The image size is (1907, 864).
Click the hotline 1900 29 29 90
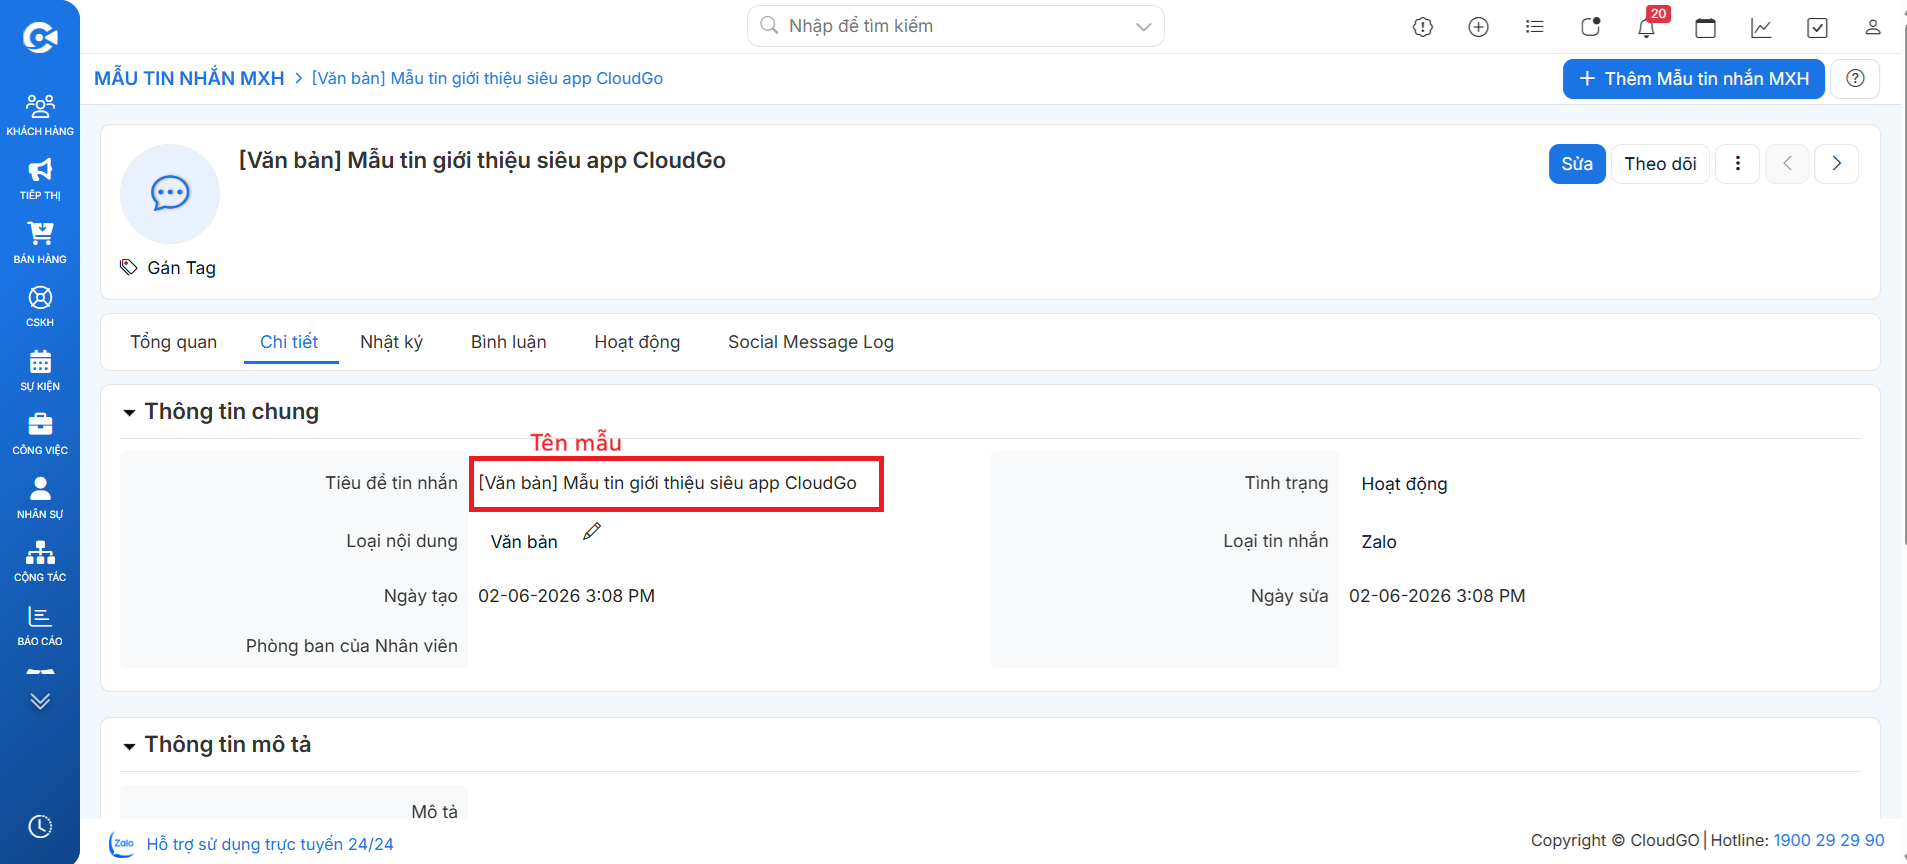1829,840
